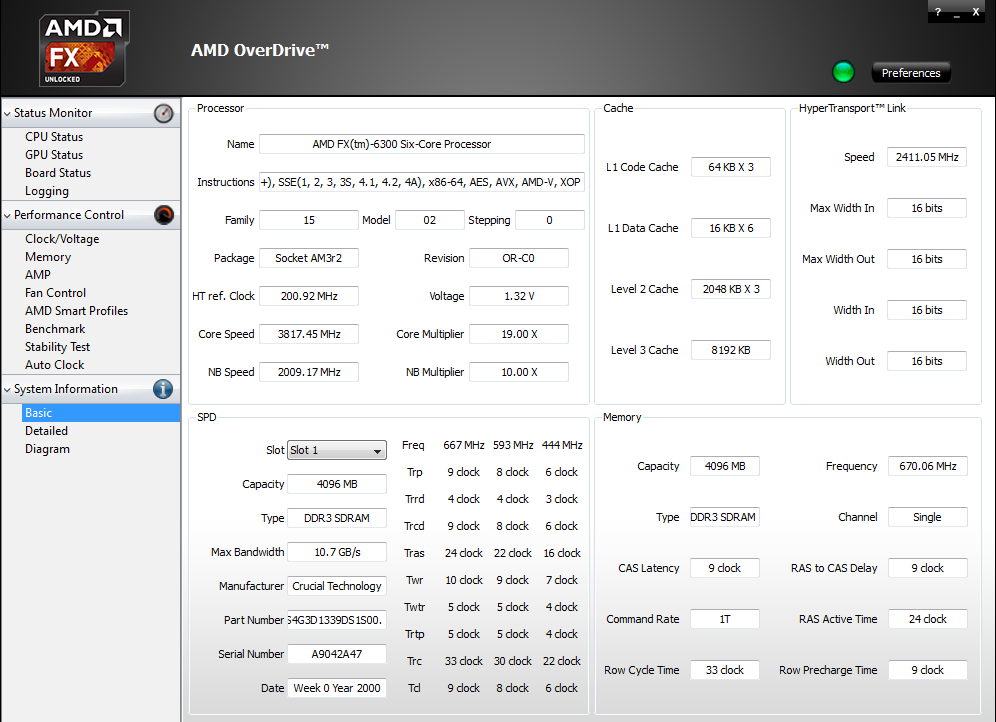Open GPU Status page
Image resolution: width=996 pixels, height=722 pixels.
(x=54, y=155)
